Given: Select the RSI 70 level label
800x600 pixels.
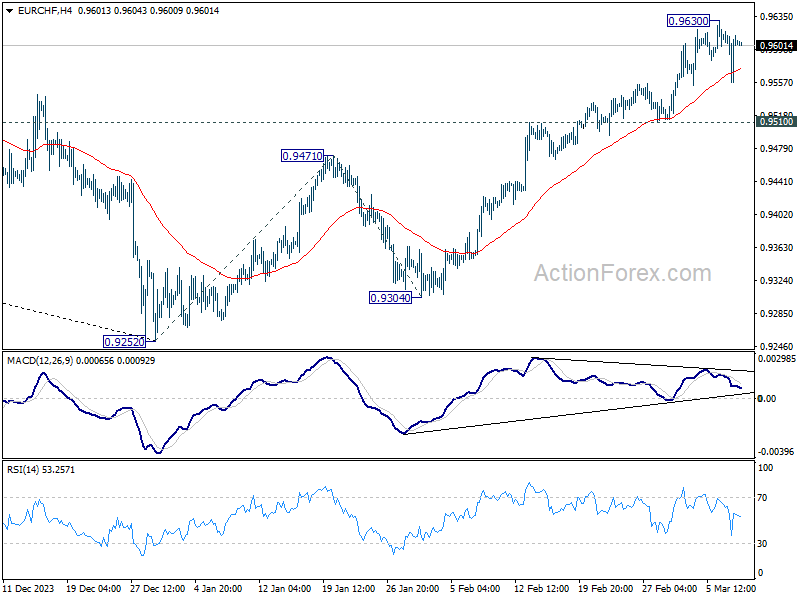Looking at the screenshot, I should click(762, 498).
